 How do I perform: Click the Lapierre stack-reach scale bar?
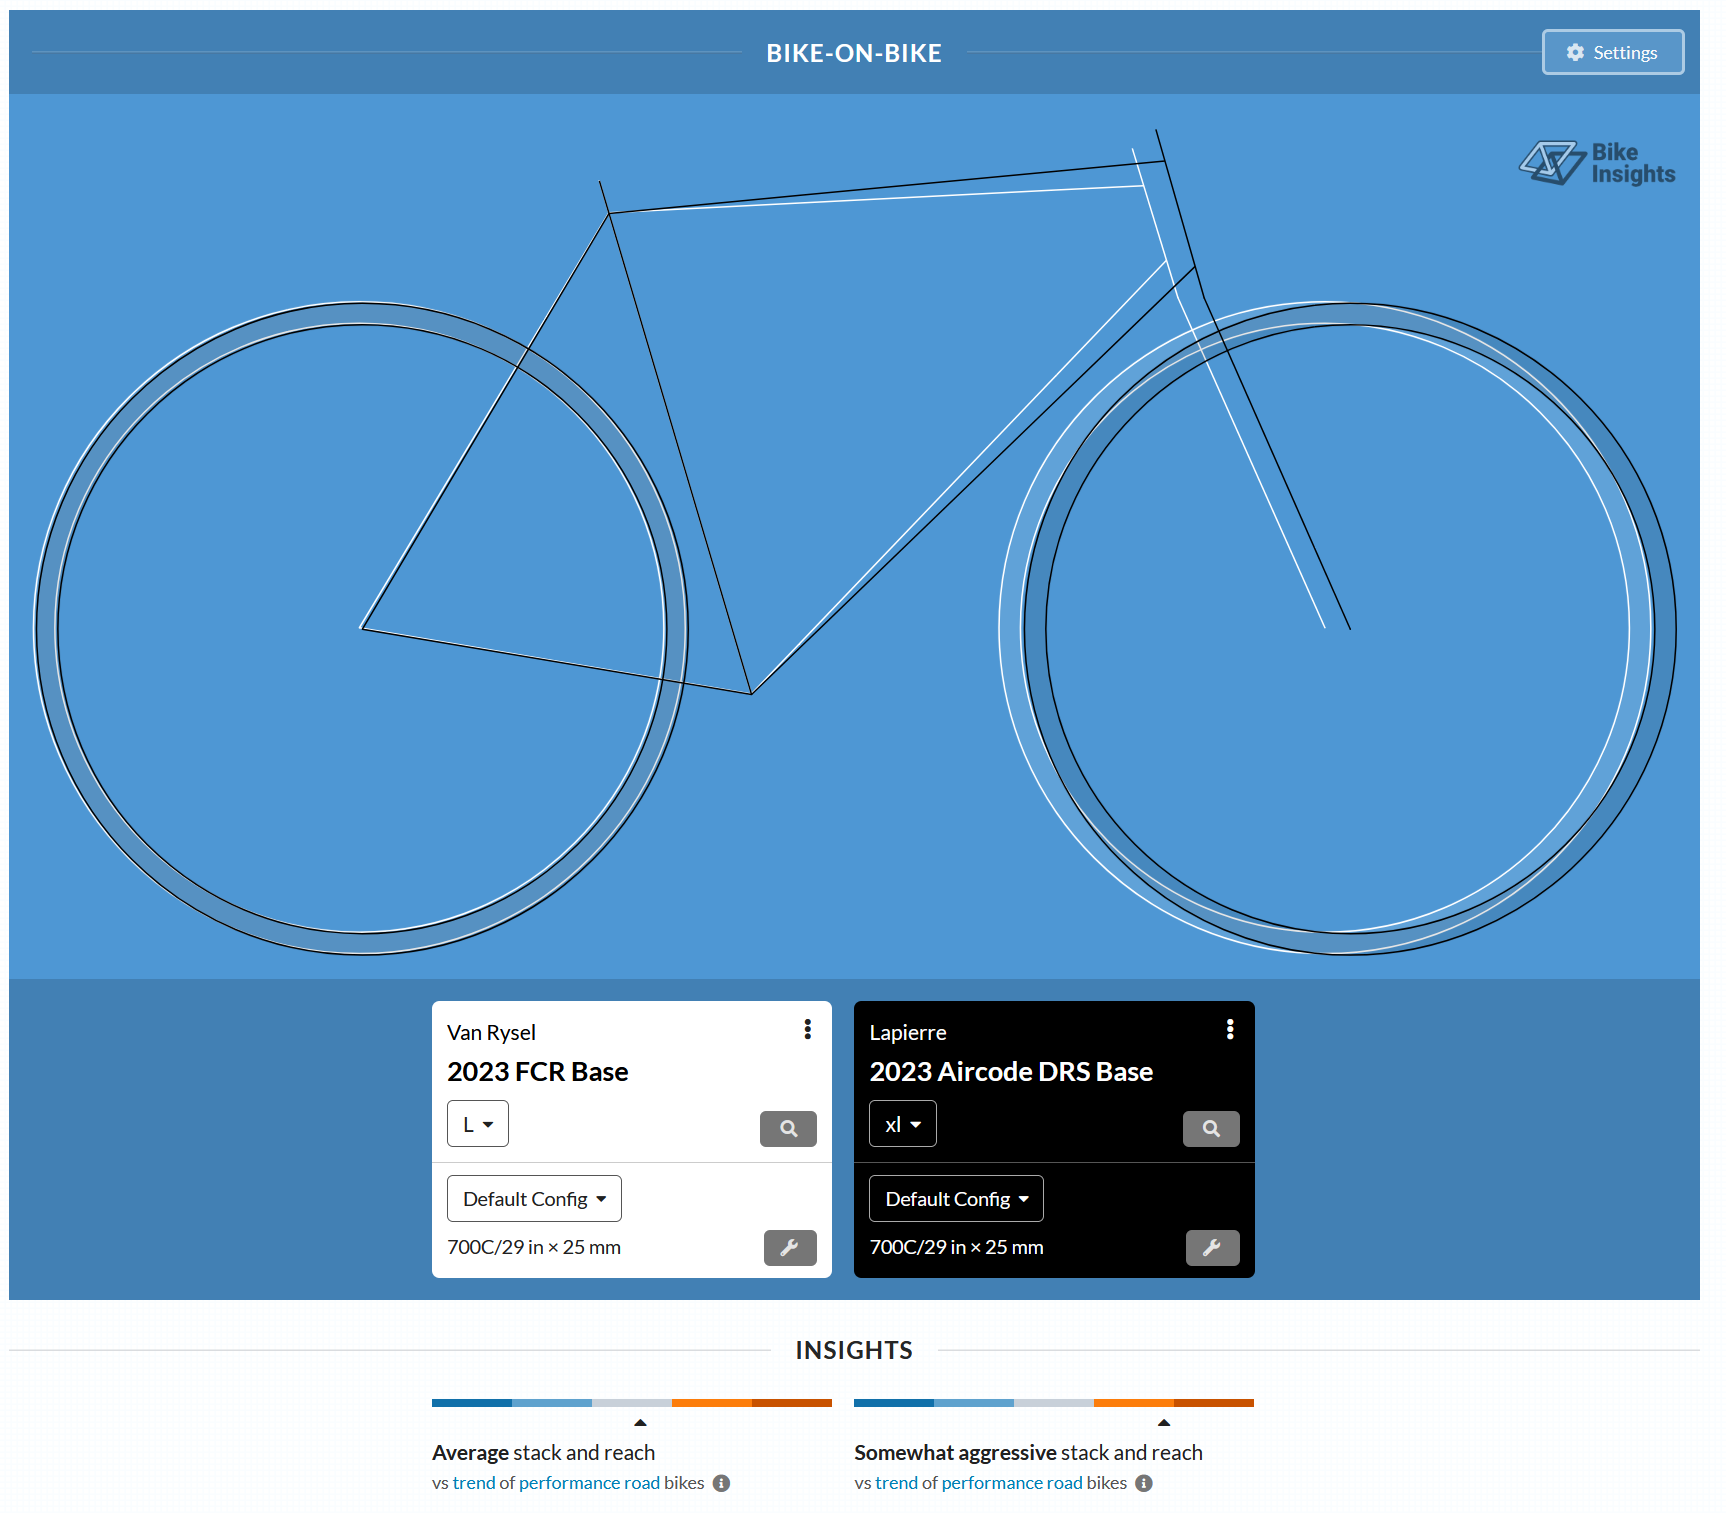click(x=1053, y=1403)
